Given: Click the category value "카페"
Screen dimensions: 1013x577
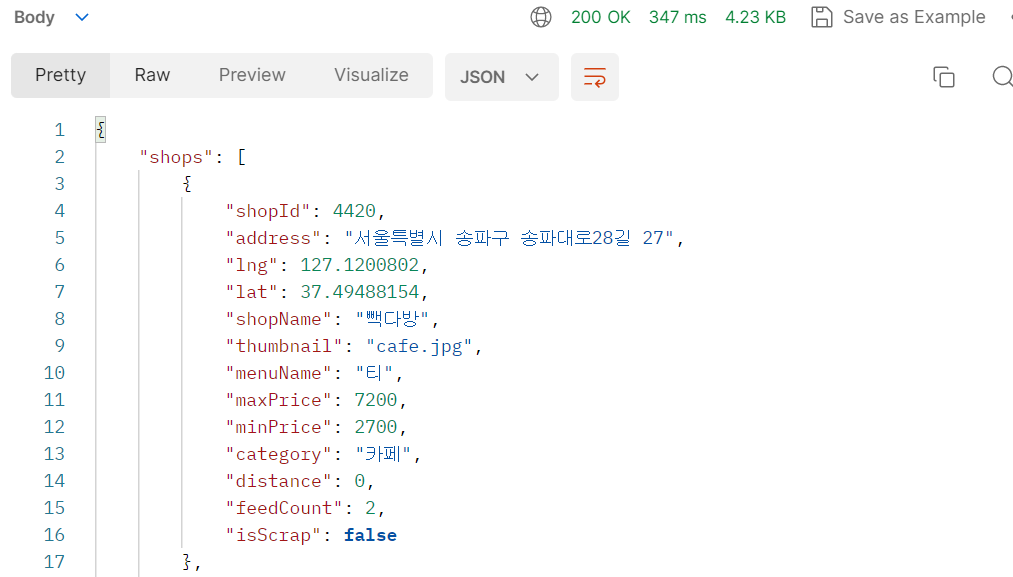Looking at the screenshot, I should pyautogui.click(x=383, y=454).
